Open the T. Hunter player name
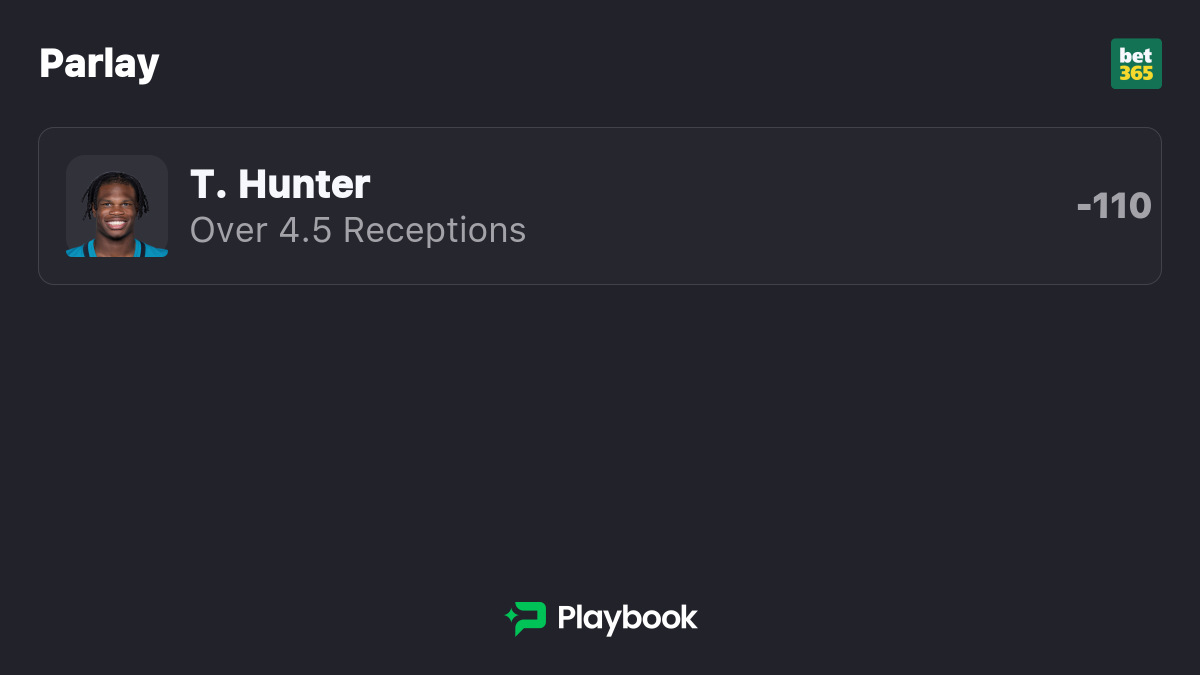 coord(280,184)
